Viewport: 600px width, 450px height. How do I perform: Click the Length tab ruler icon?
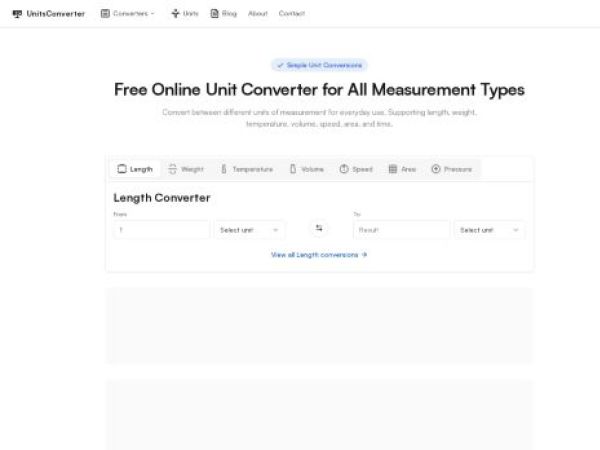(122, 169)
